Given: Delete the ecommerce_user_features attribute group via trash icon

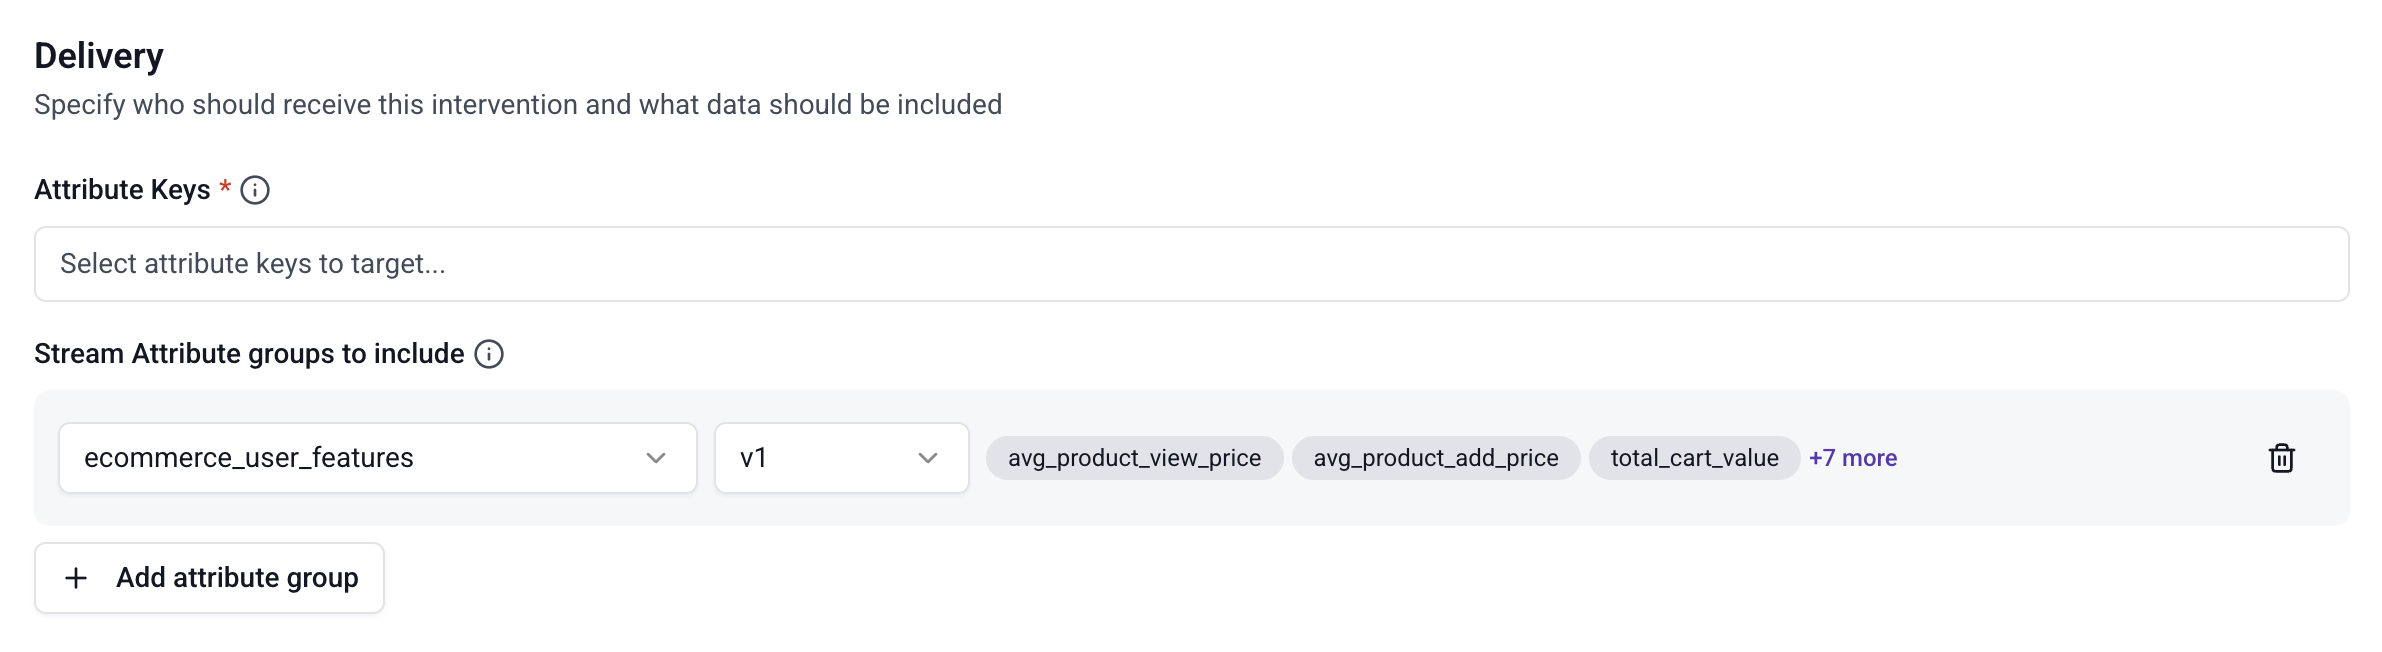Looking at the screenshot, I should 2281,458.
